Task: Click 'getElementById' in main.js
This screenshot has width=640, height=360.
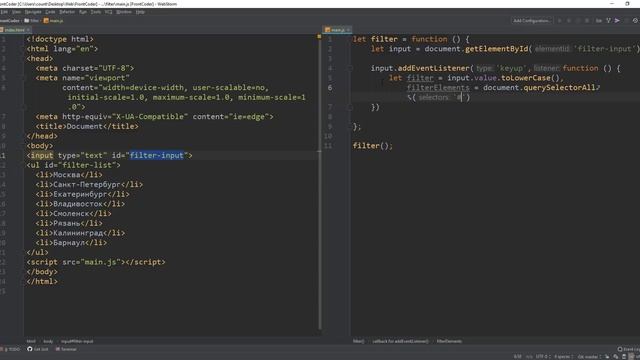Action: [x=496, y=49]
